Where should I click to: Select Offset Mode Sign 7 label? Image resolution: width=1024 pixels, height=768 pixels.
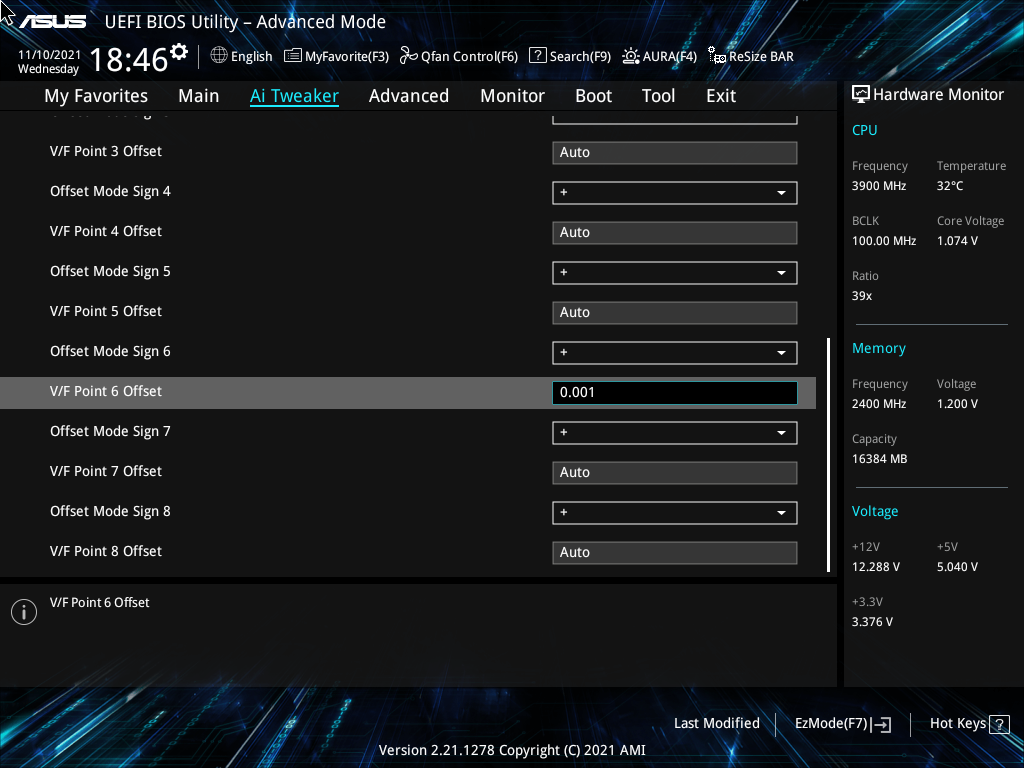pos(110,432)
